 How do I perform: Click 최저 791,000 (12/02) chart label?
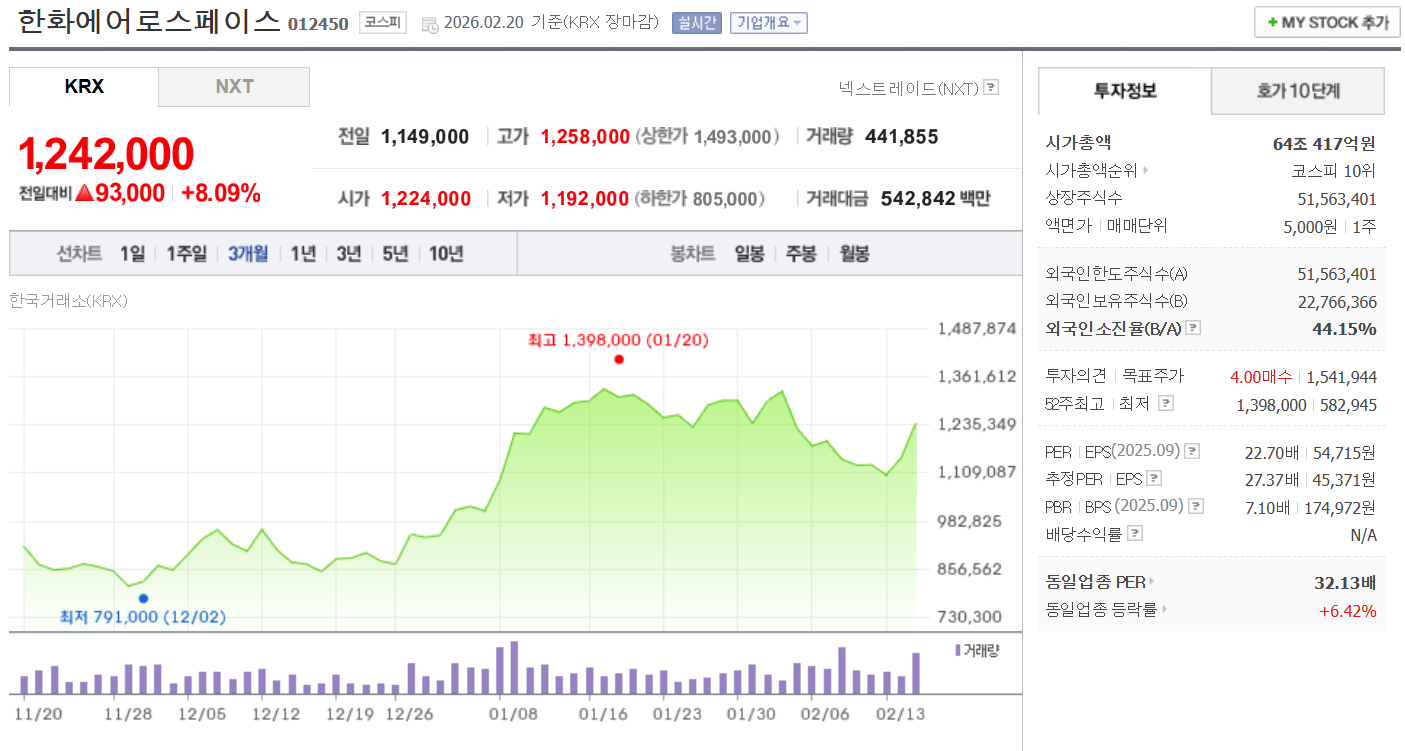(x=143, y=617)
